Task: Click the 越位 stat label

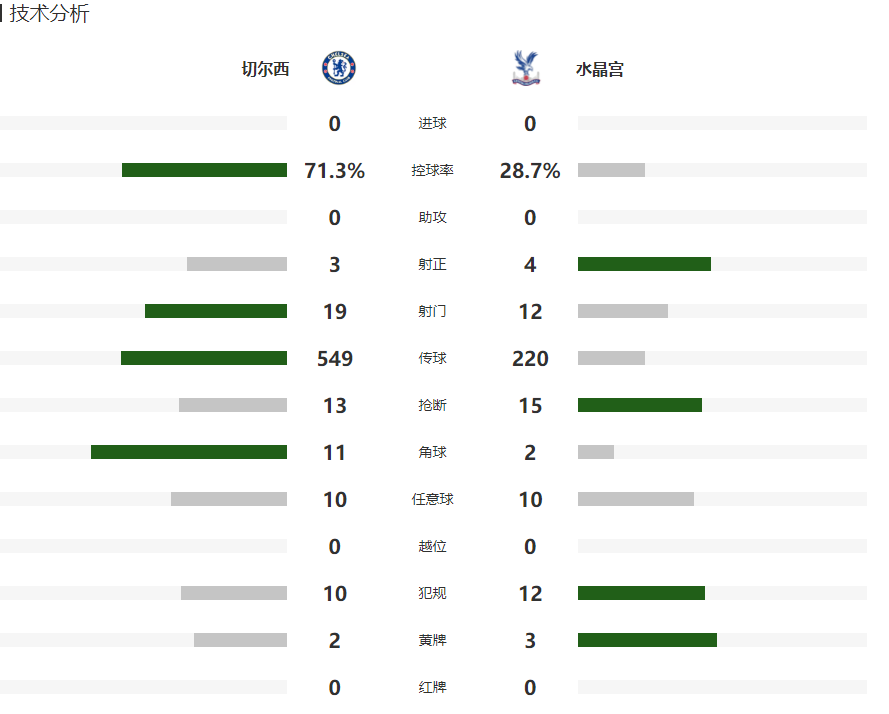Action: coord(432,547)
